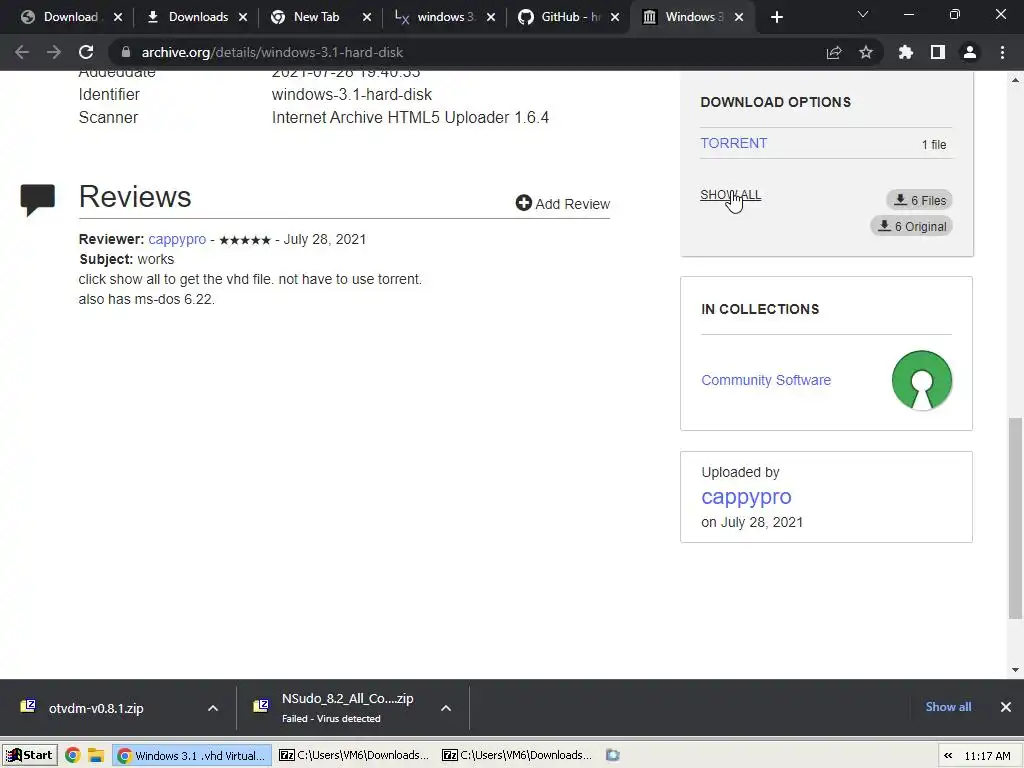Go back to the previous page

click(x=22, y=52)
